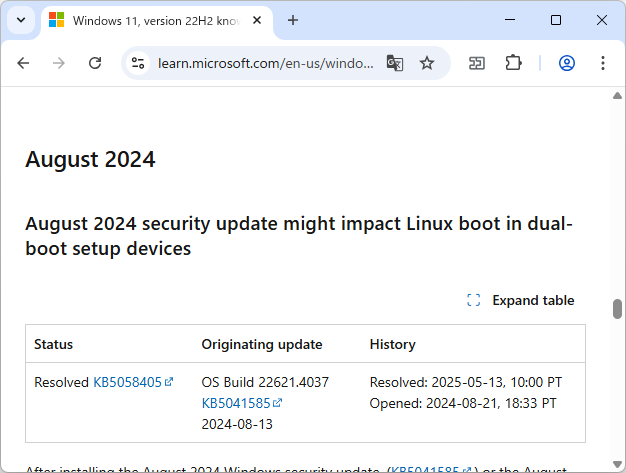Click the scrollbar up arrow
626x473 pixels.
pyautogui.click(x=617, y=95)
